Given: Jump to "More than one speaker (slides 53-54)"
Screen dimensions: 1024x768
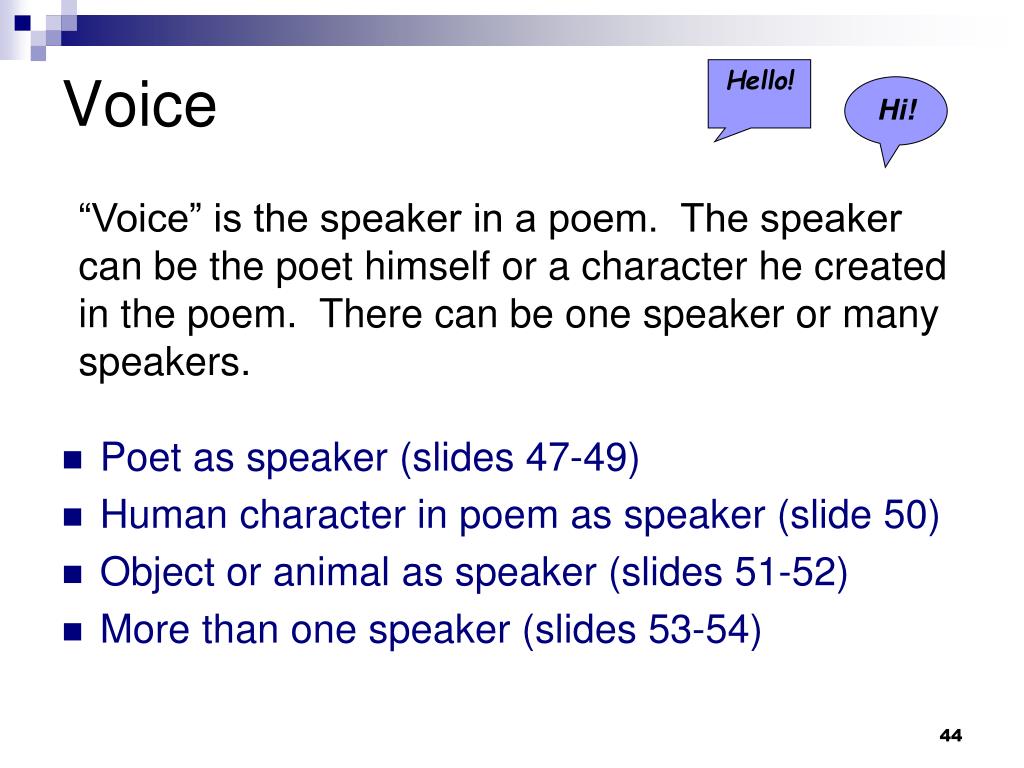Looking at the screenshot, I should click(x=431, y=630).
